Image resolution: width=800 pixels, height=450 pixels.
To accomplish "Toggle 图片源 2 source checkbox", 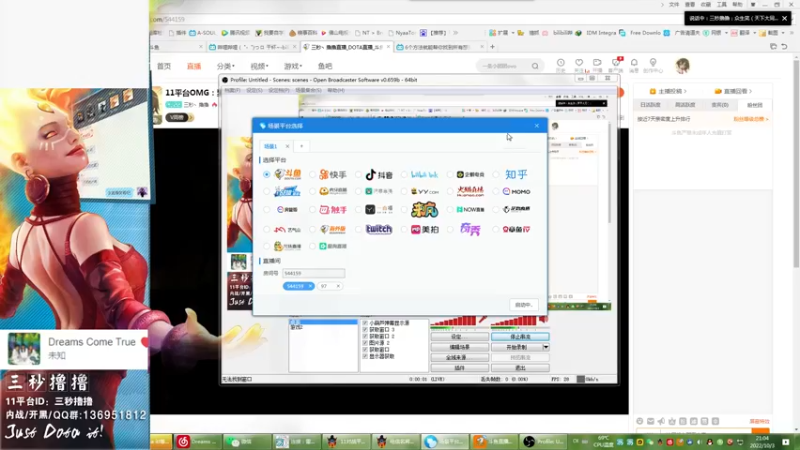I will pos(365,343).
